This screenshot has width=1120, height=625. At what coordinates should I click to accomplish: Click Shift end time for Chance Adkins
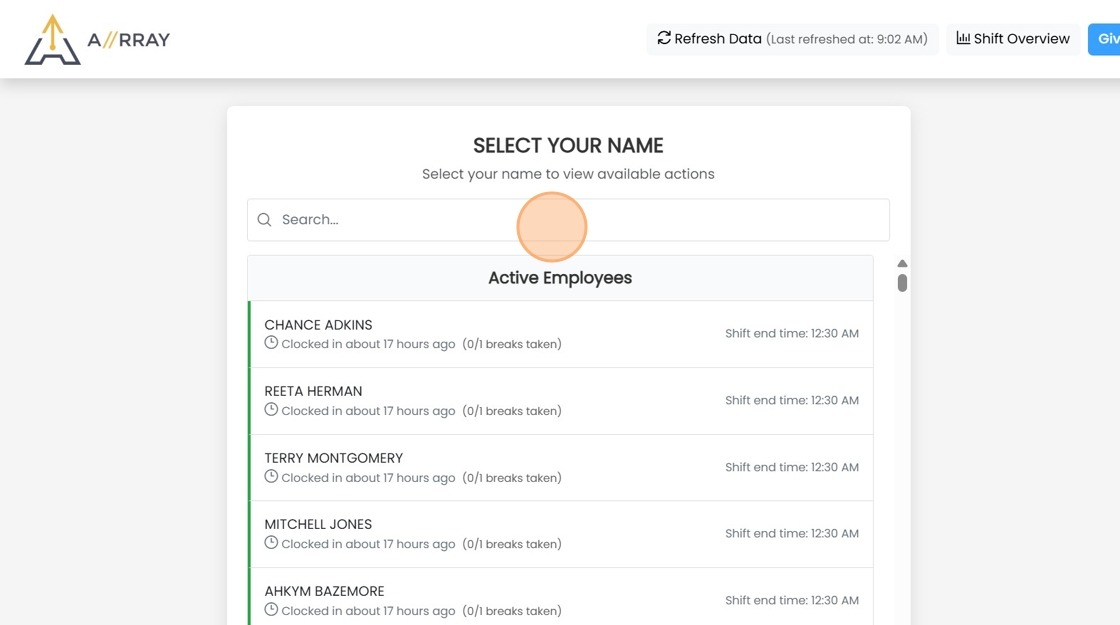(791, 334)
